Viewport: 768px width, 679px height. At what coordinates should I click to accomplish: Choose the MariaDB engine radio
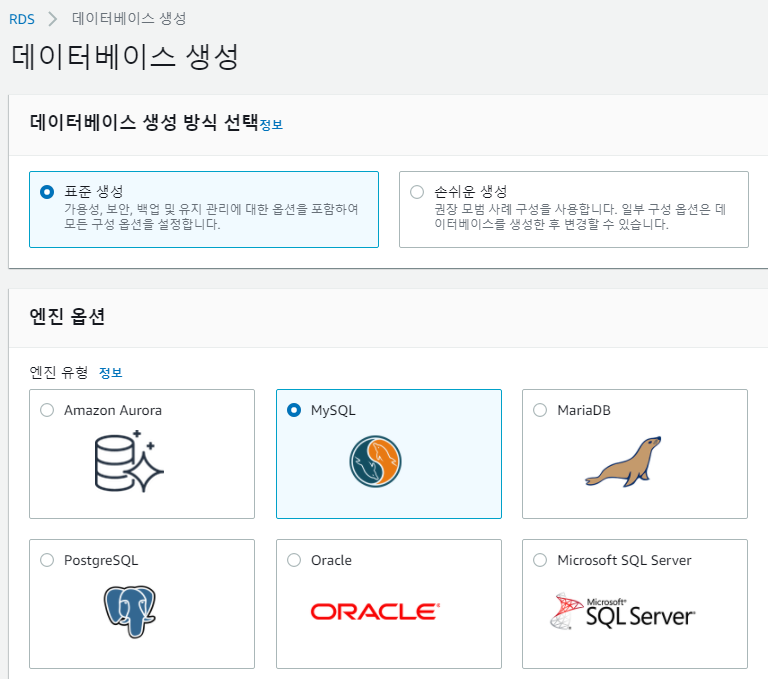click(x=540, y=410)
